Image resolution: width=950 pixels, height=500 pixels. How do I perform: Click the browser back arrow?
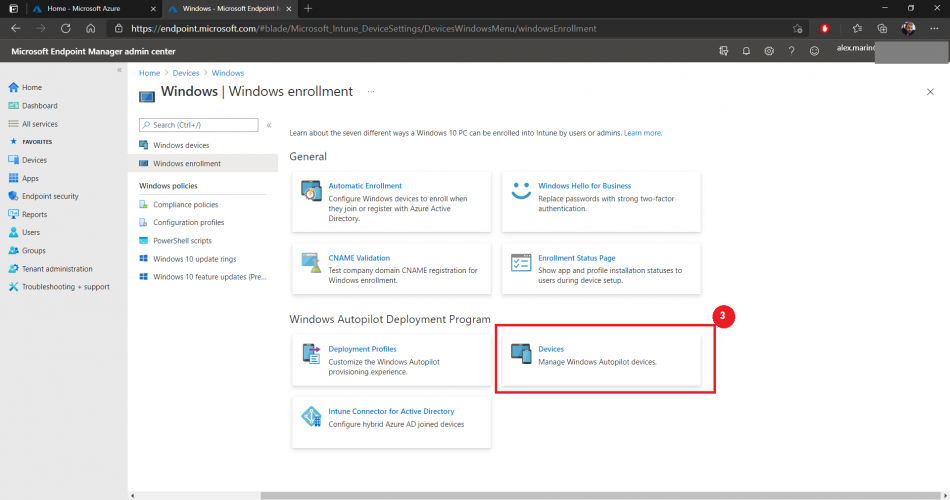pos(16,28)
